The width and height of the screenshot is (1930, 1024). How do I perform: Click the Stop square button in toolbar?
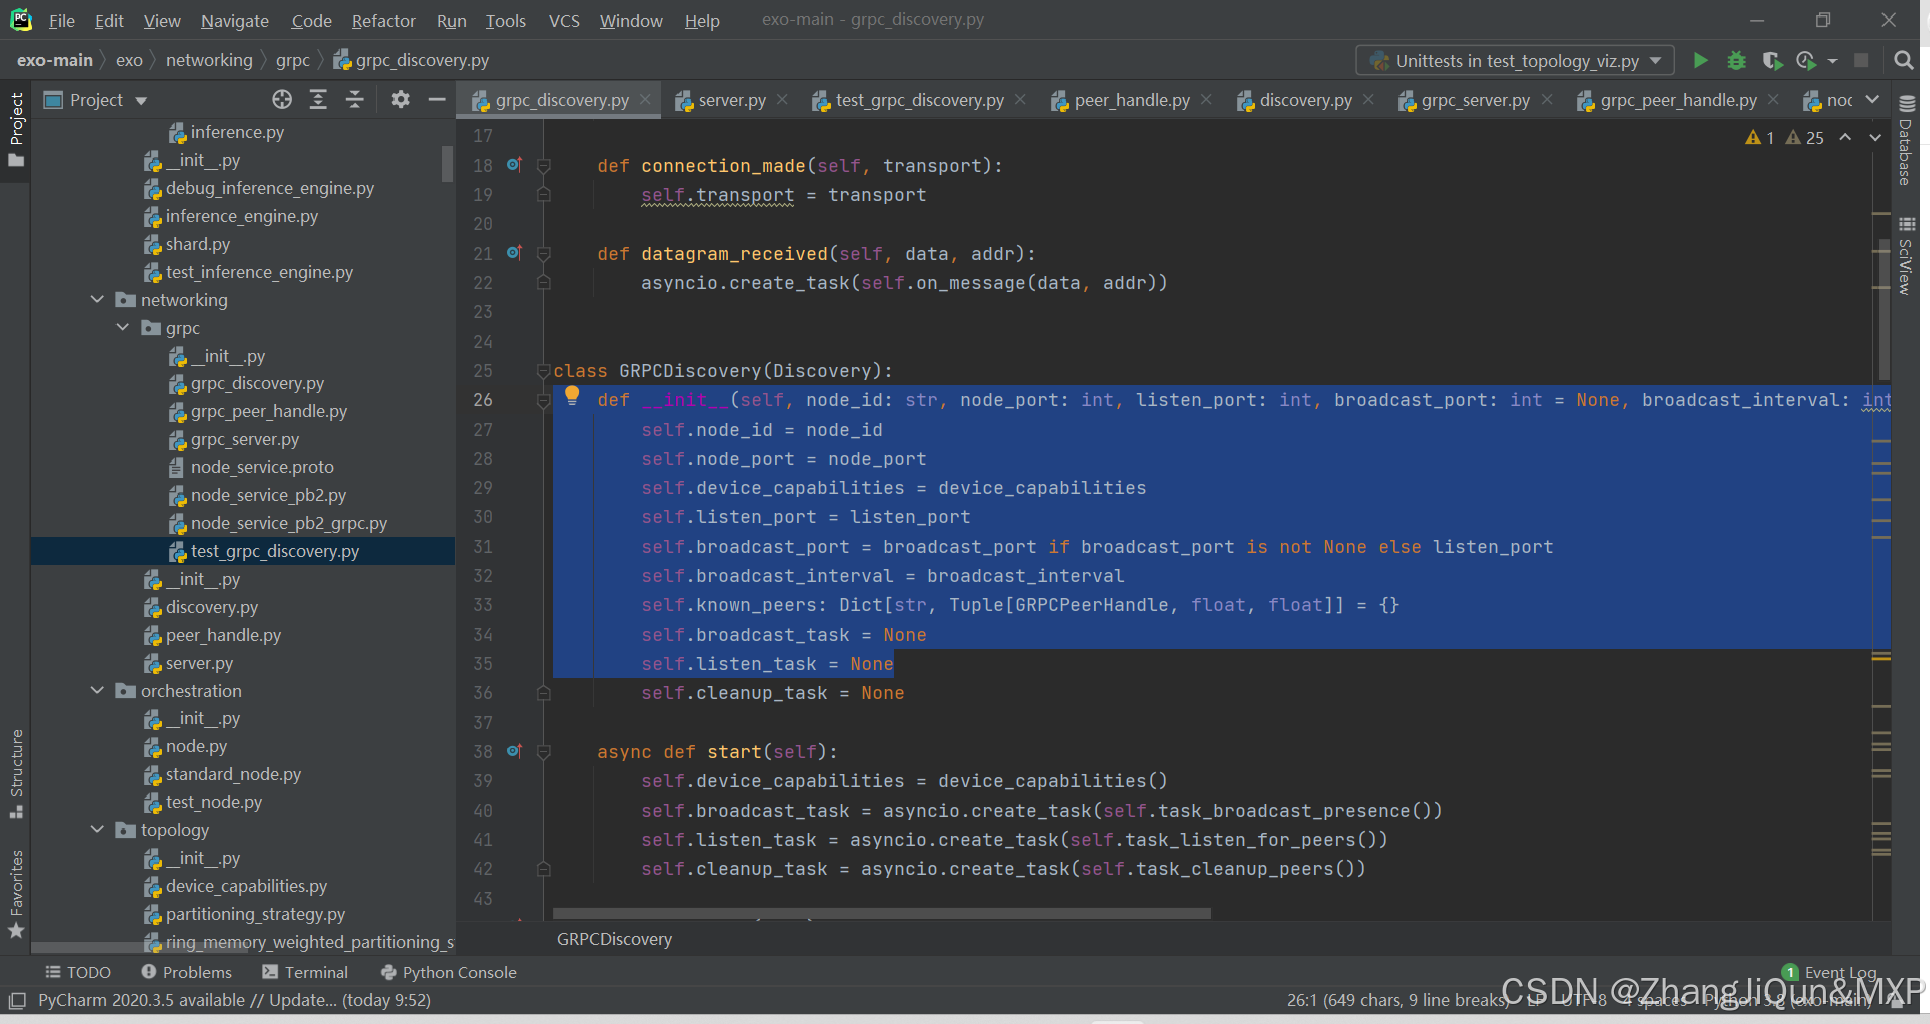coord(1861,61)
